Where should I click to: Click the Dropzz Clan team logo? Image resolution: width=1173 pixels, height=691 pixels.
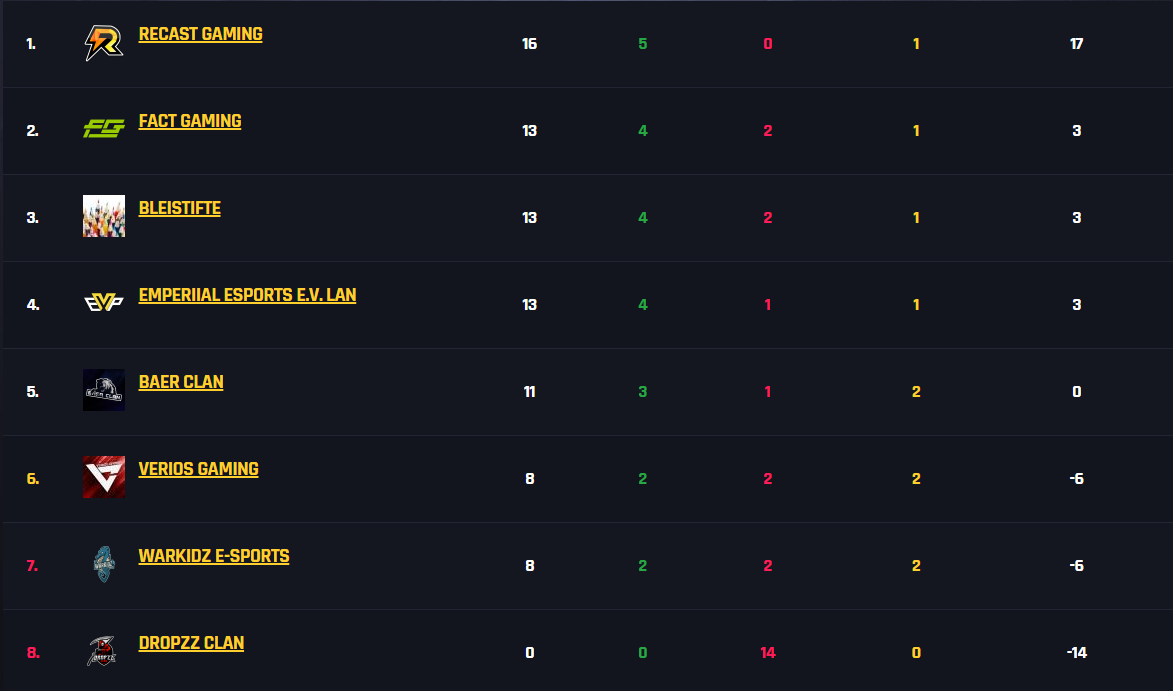(x=102, y=651)
